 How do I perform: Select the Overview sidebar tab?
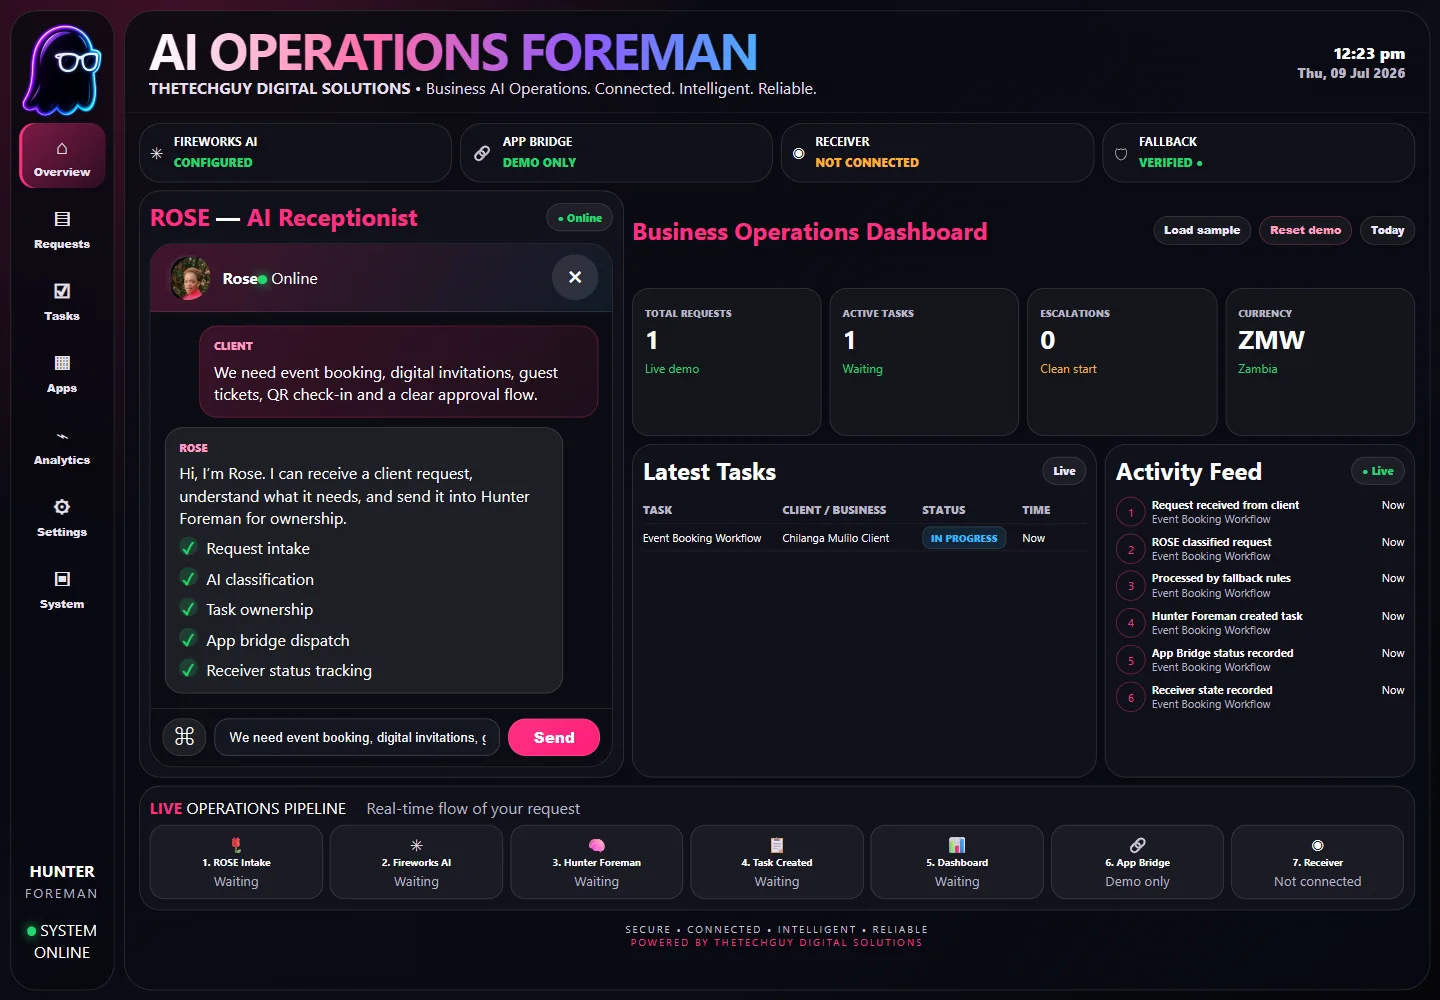click(62, 156)
